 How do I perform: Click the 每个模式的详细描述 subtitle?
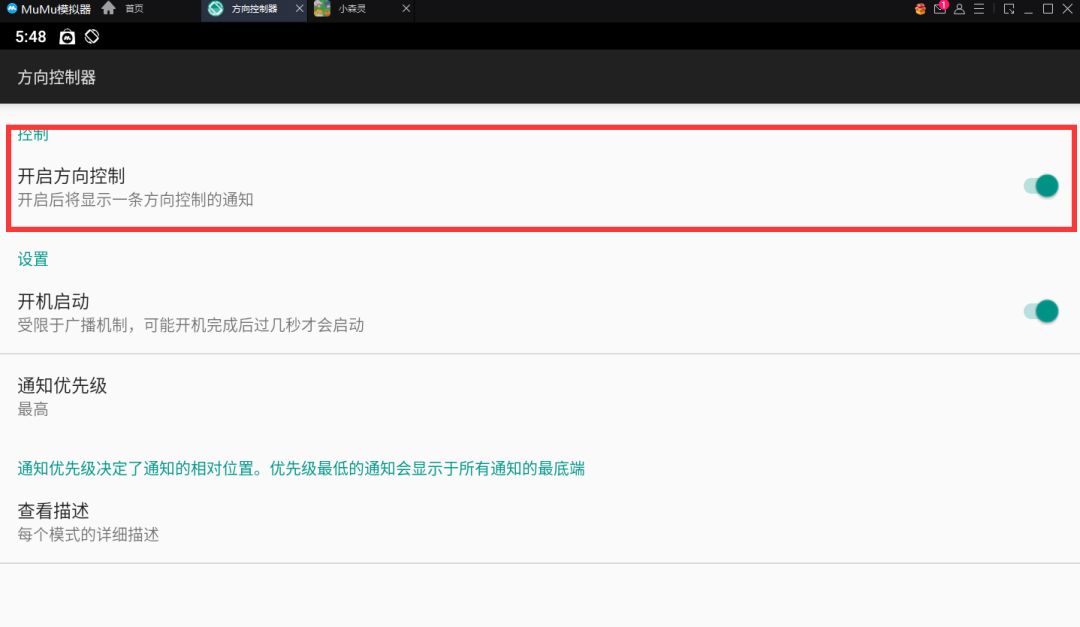(88, 535)
